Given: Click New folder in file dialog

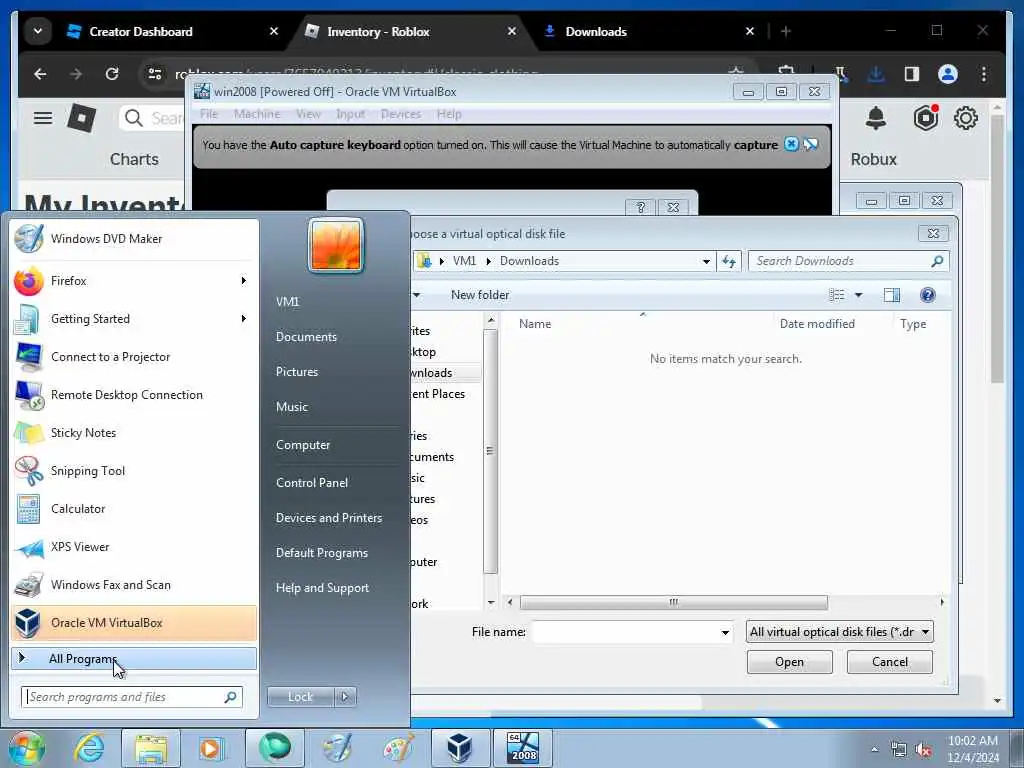Looking at the screenshot, I should 480,295.
